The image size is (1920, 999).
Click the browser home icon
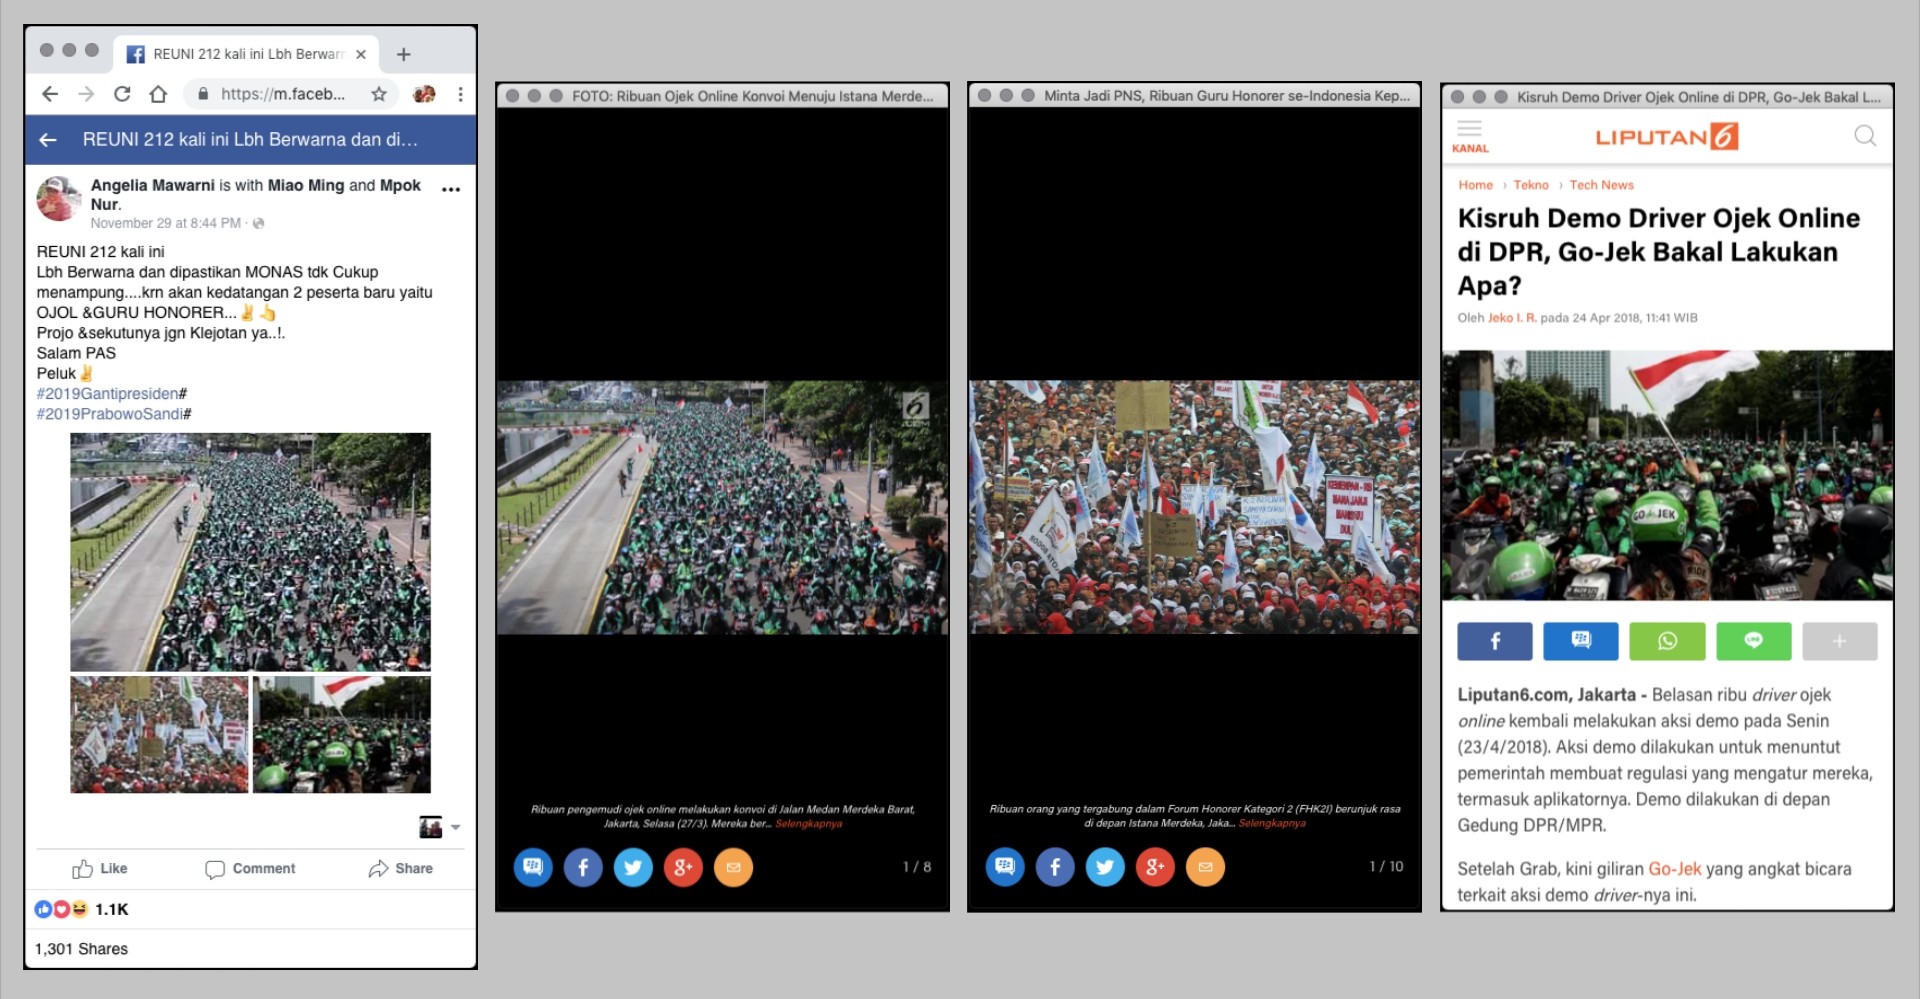[x=158, y=94]
